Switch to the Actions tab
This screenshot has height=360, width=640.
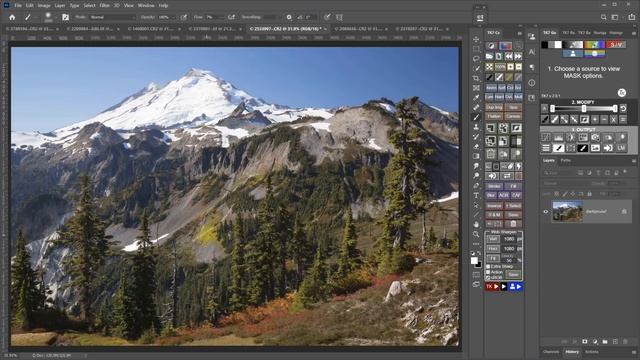[x=592, y=352]
